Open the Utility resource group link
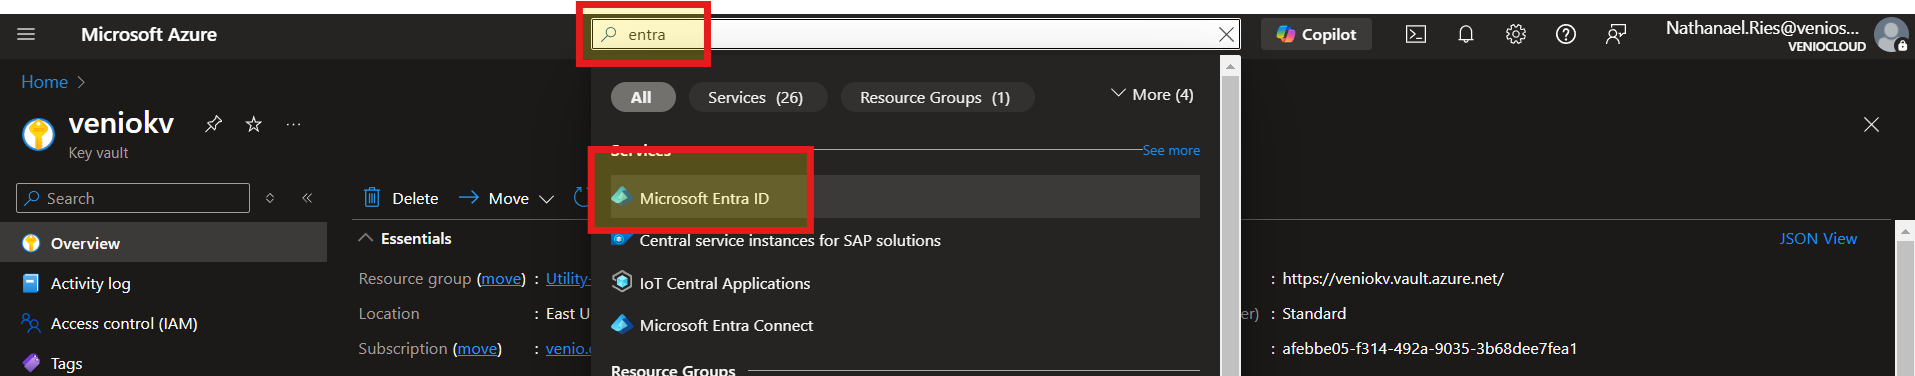Image resolution: width=1915 pixels, height=376 pixels. pos(568,278)
